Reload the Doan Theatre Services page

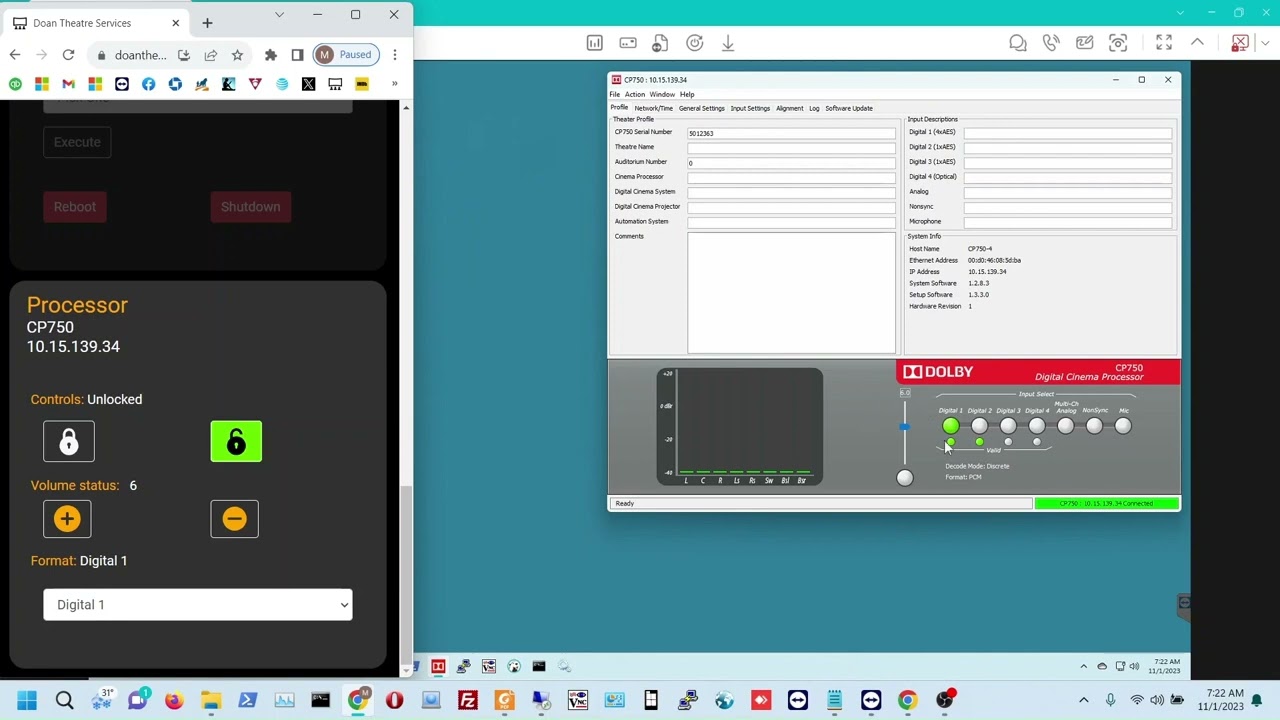(x=68, y=55)
